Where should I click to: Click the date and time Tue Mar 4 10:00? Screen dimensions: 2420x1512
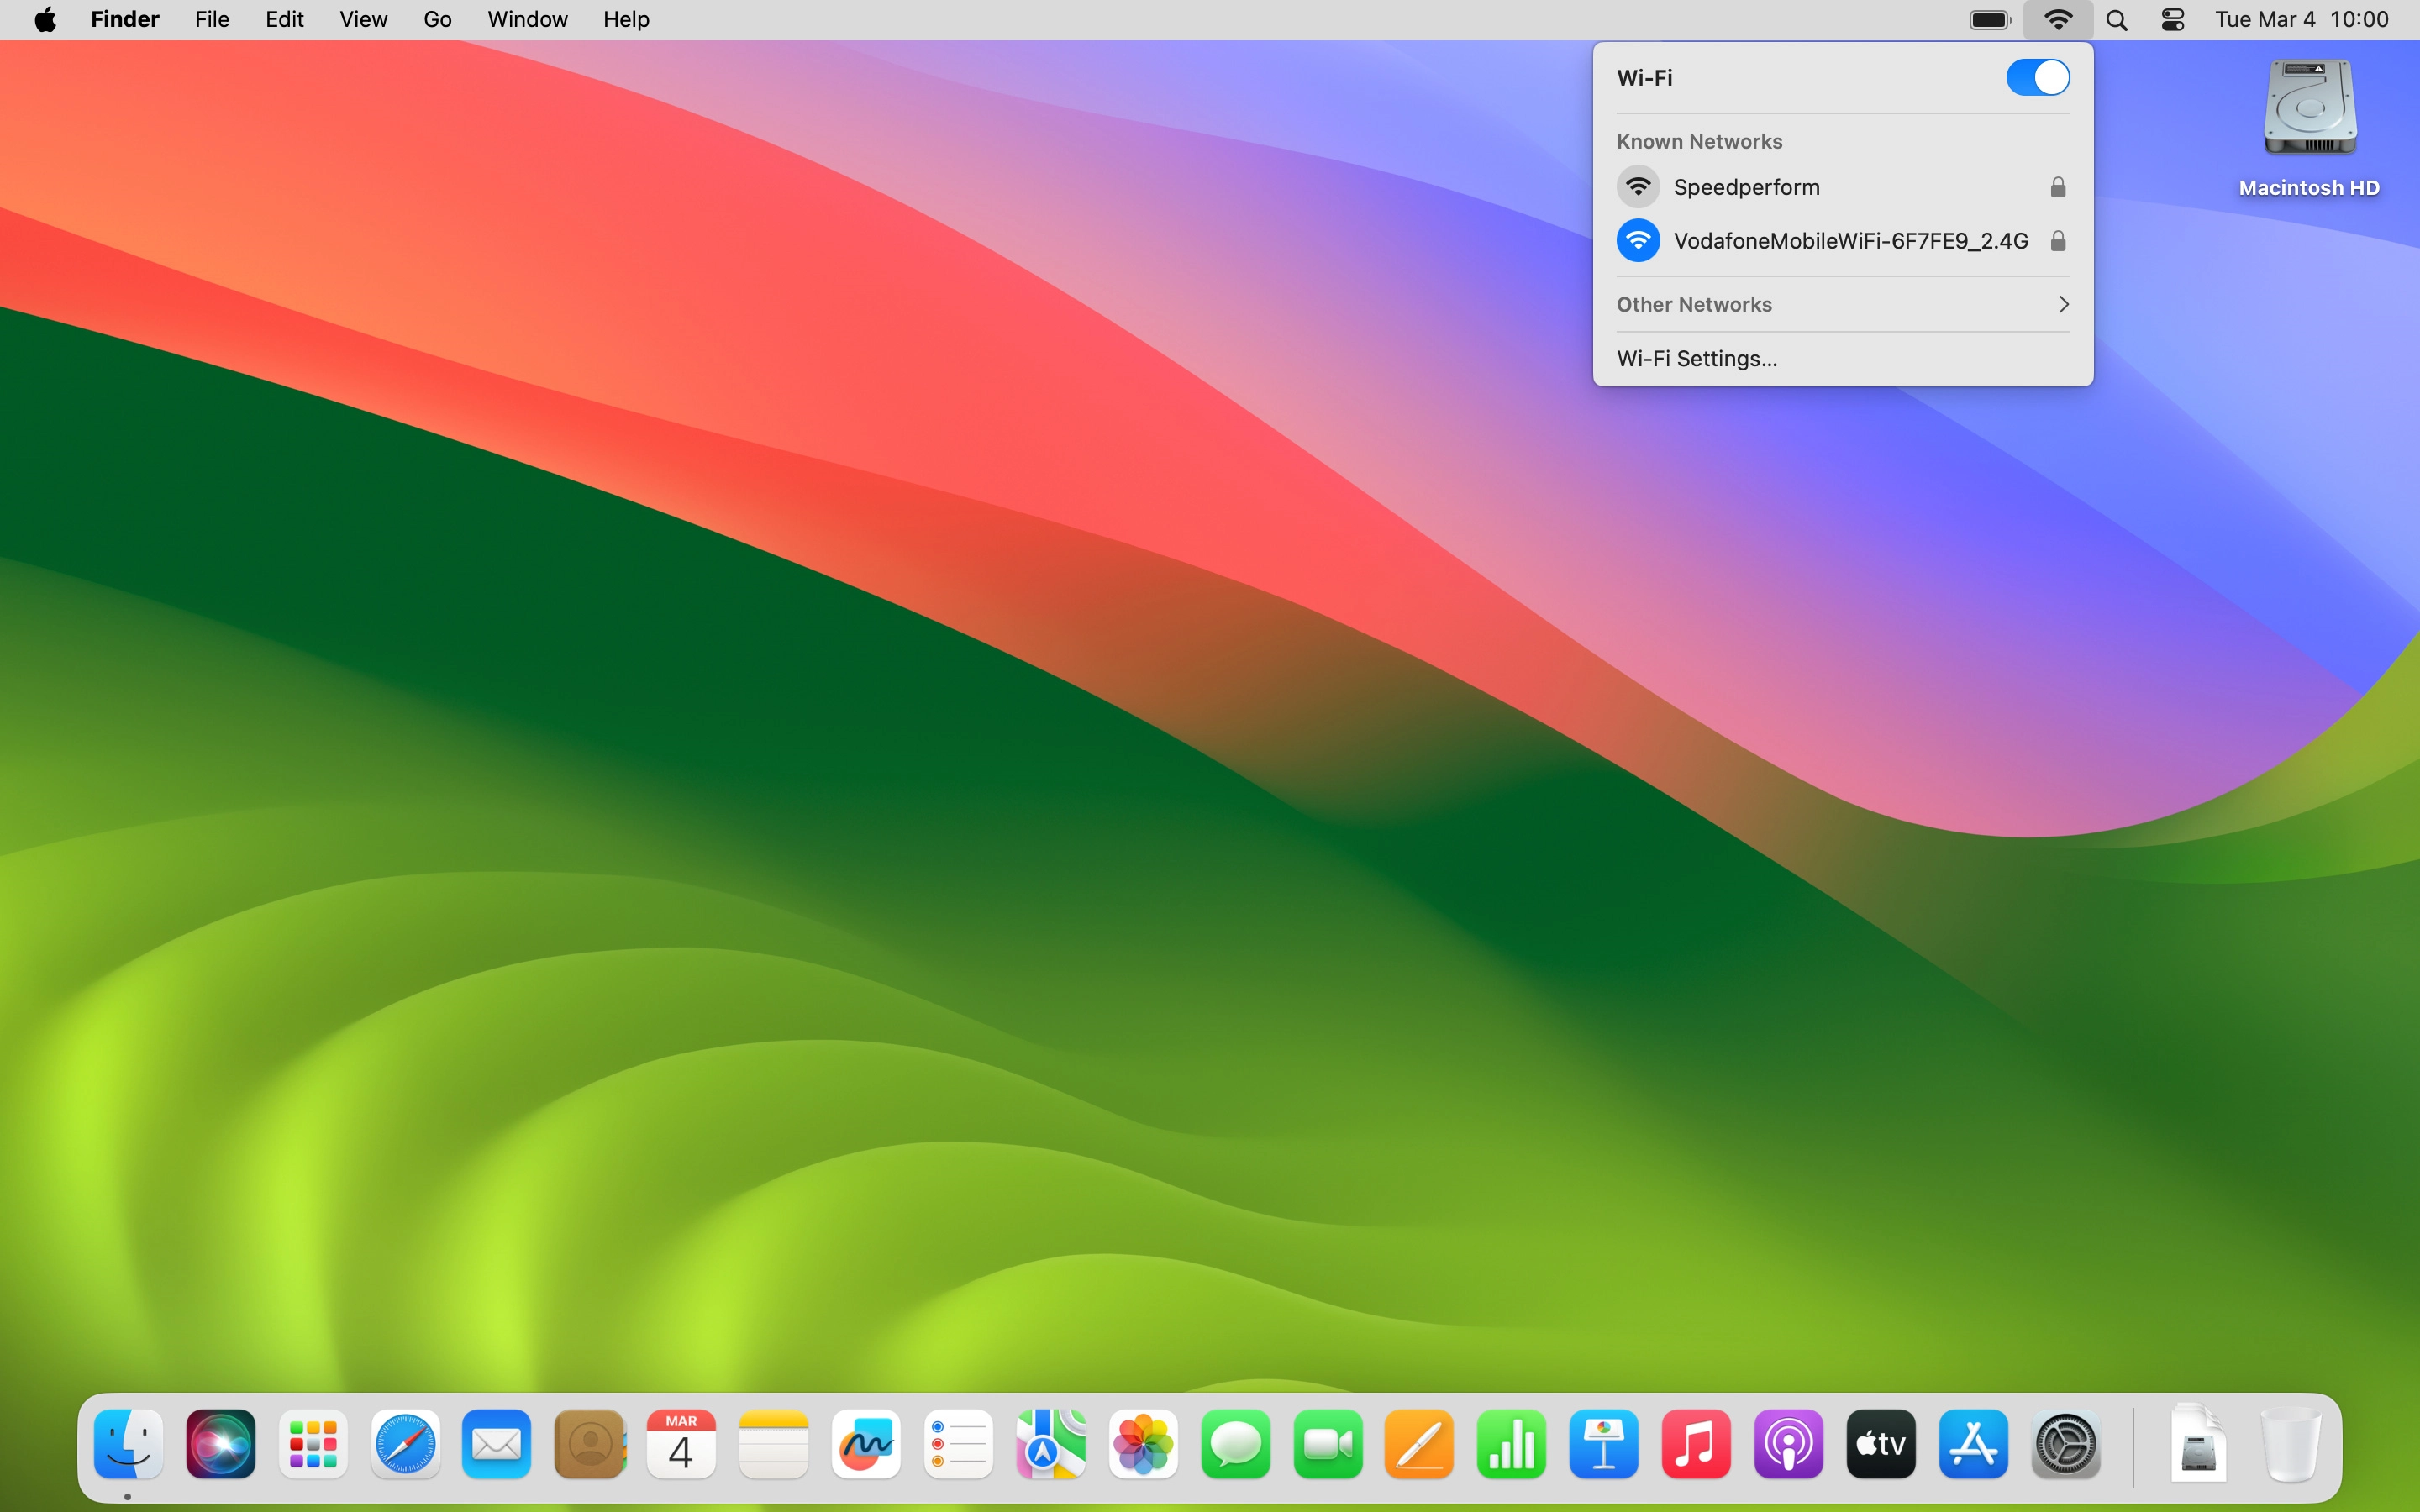tap(2301, 20)
